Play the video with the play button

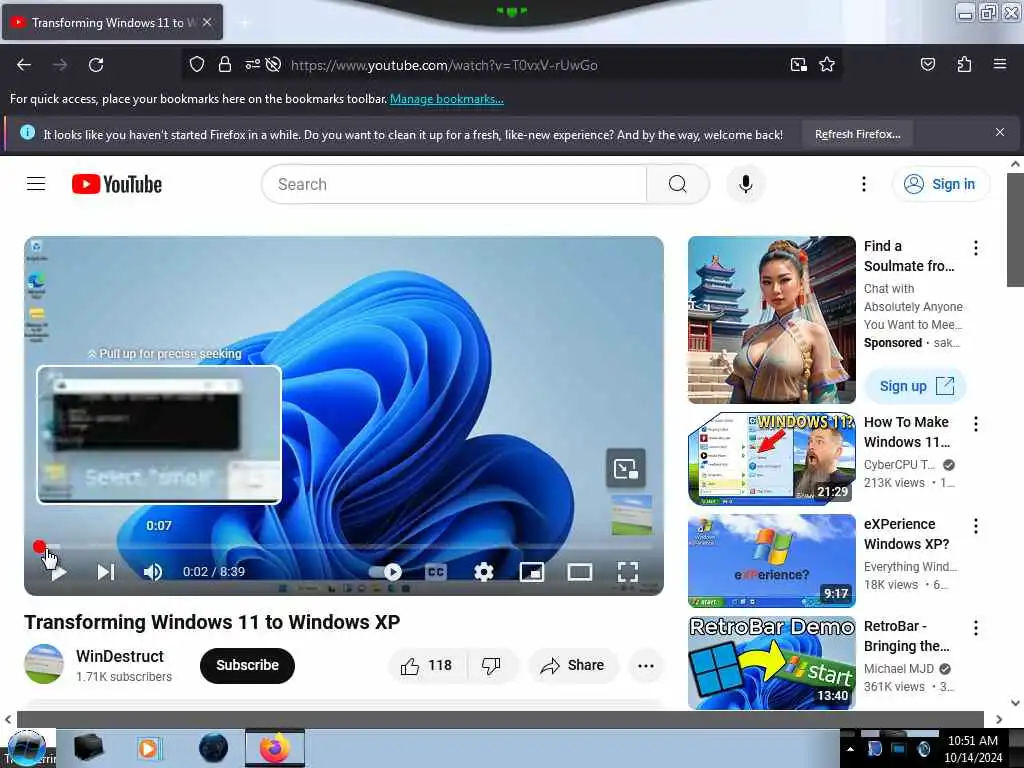tap(59, 573)
